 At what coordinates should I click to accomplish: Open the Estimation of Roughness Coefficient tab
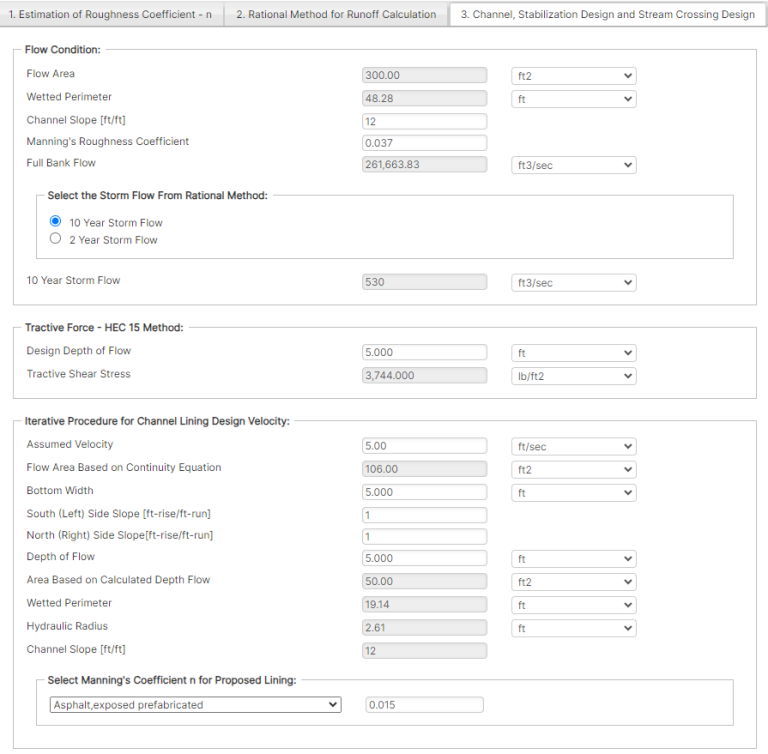coord(111,14)
